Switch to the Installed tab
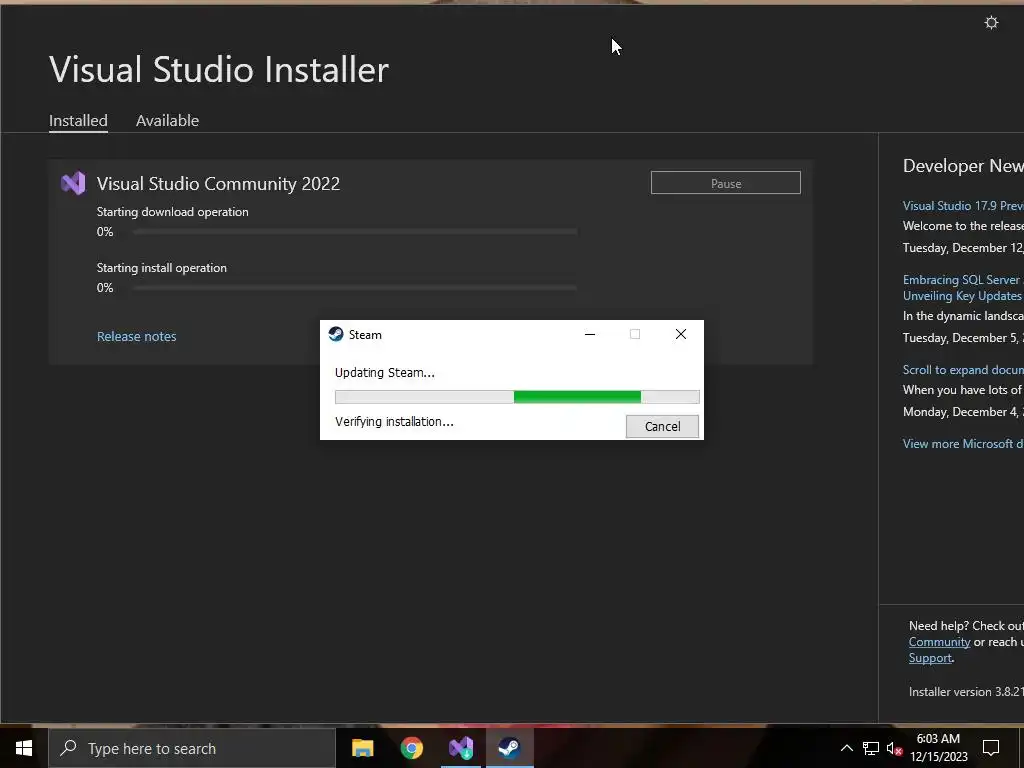This screenshot has width=1024, height=768. coord(78,121)
